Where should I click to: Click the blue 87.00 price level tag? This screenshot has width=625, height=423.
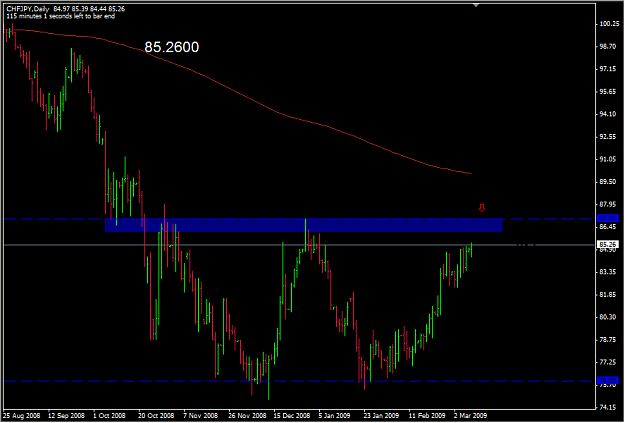click(x=607, y=218)
